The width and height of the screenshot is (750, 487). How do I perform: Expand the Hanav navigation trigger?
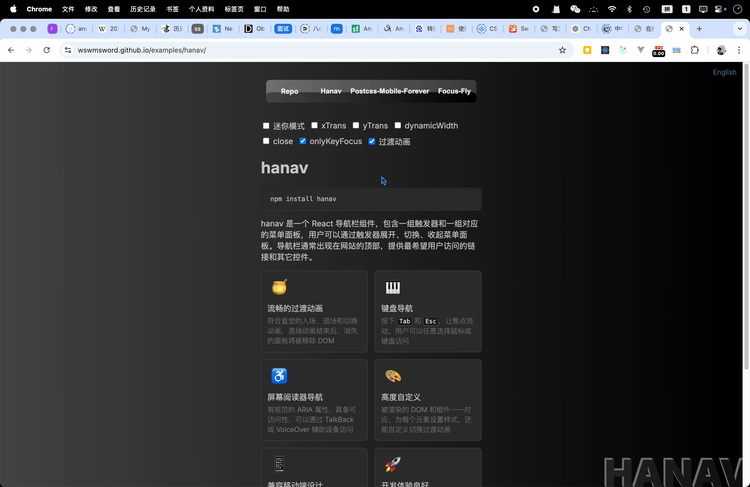pos(331,91)
